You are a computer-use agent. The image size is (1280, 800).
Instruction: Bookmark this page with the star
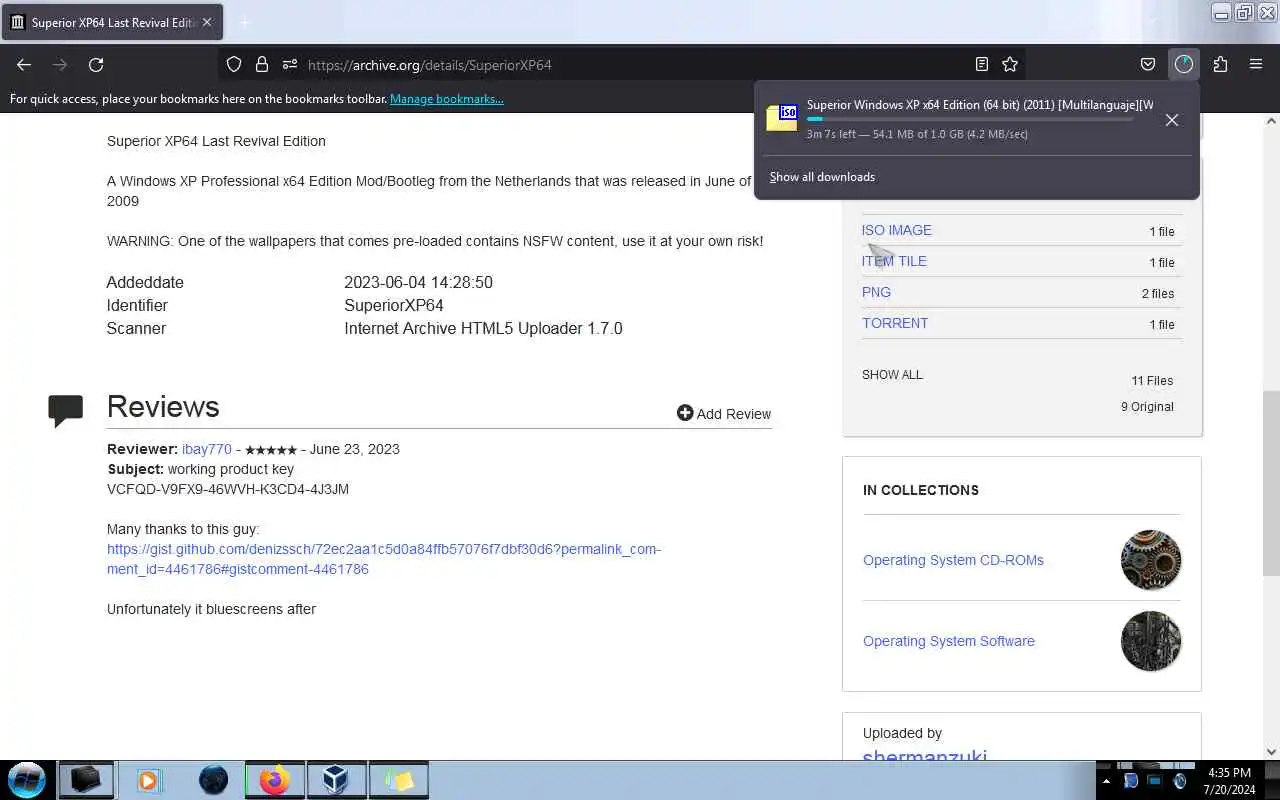tap(1010, 64)
